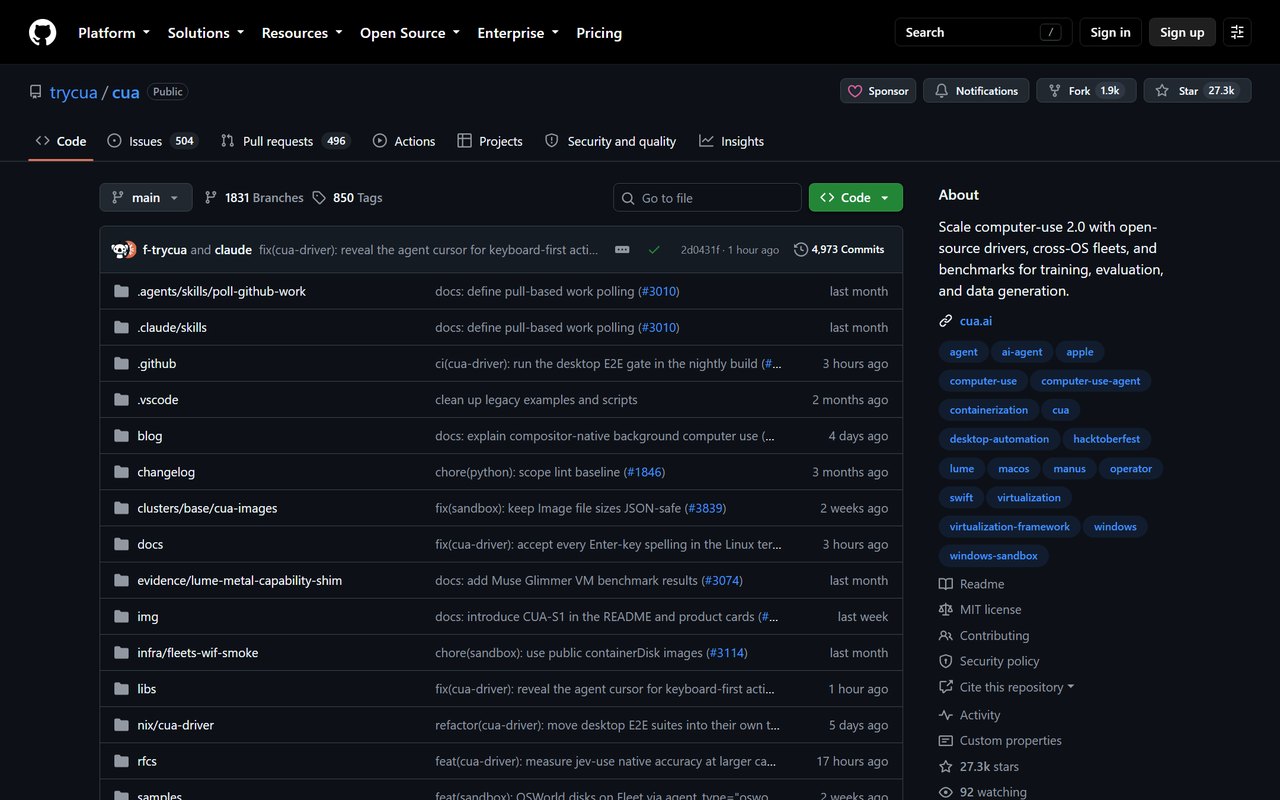
Task: Click the shield icon beside Security policy
Action: coord(946,661)
